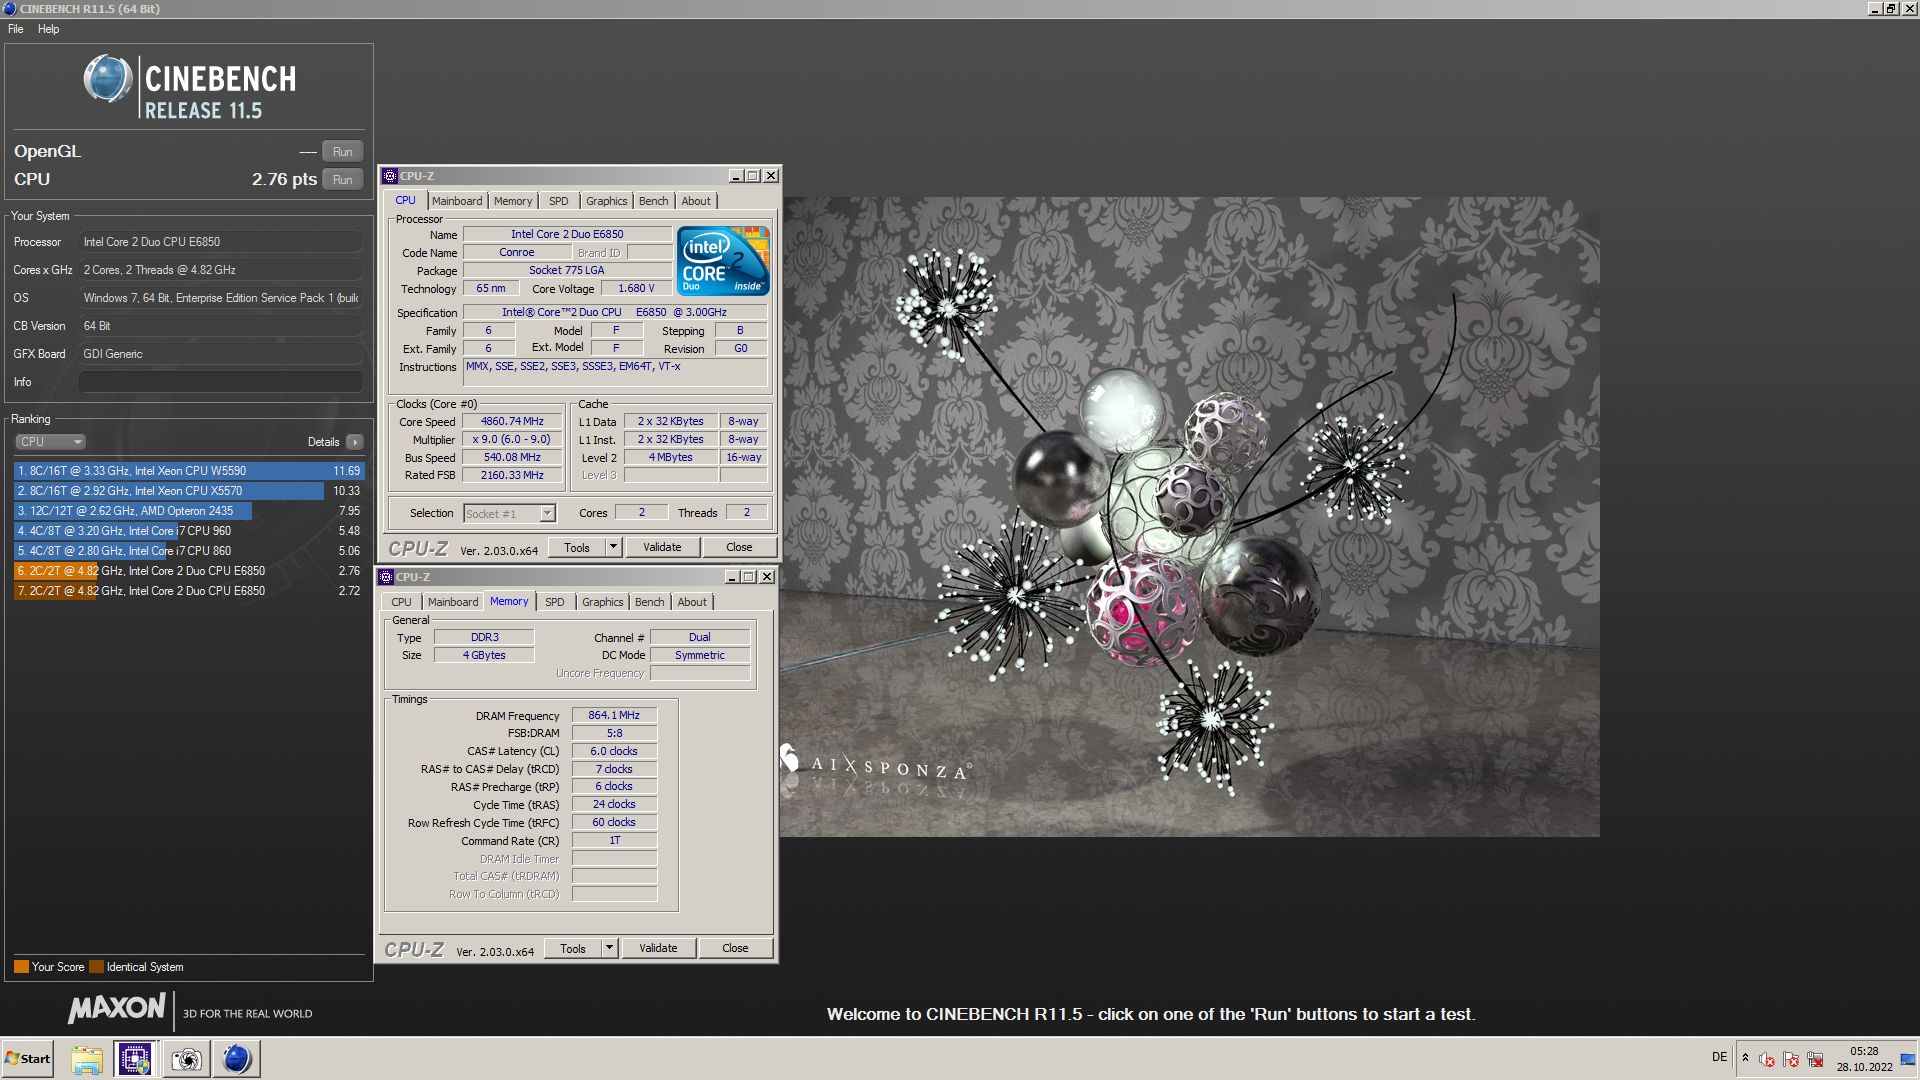Viewport: 1920px width, 1080px height.
Task: Select ranking entry Intel Core i7 CPU 860
Action: pyautogui.click(x=189, y=551)
